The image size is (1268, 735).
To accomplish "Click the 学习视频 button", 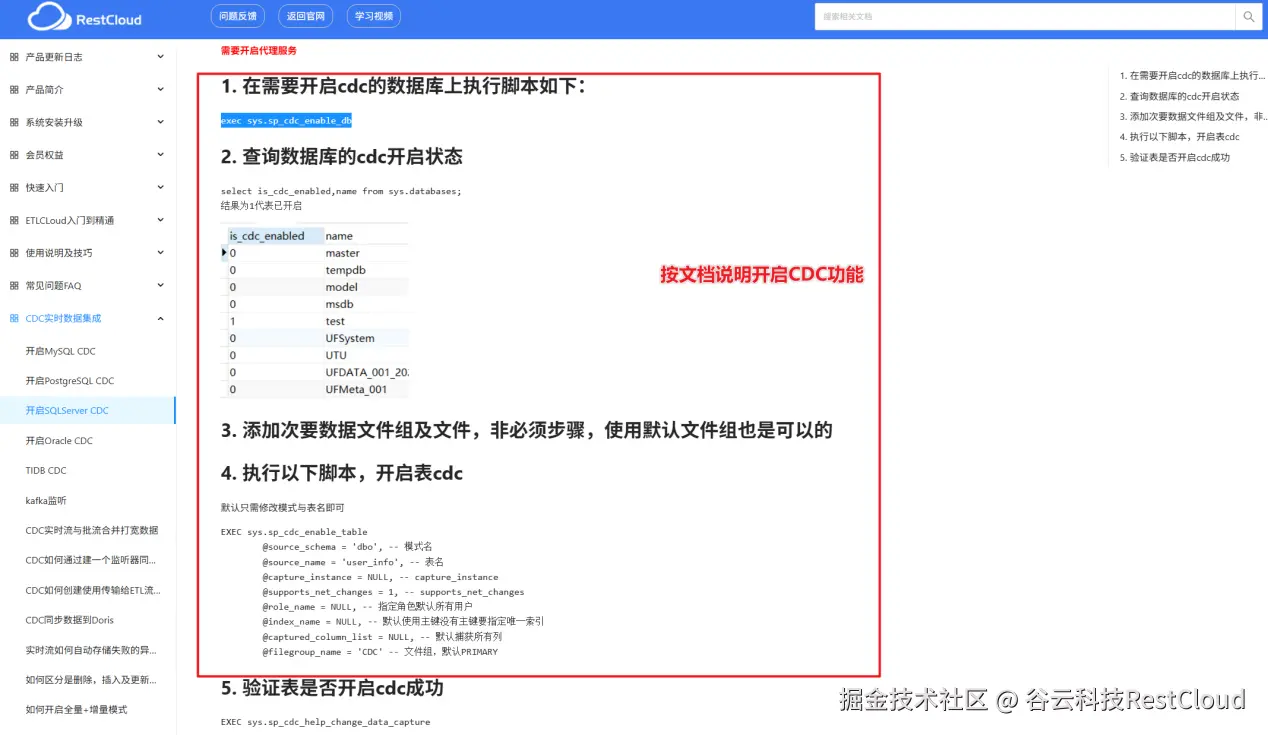I will 374,16.
